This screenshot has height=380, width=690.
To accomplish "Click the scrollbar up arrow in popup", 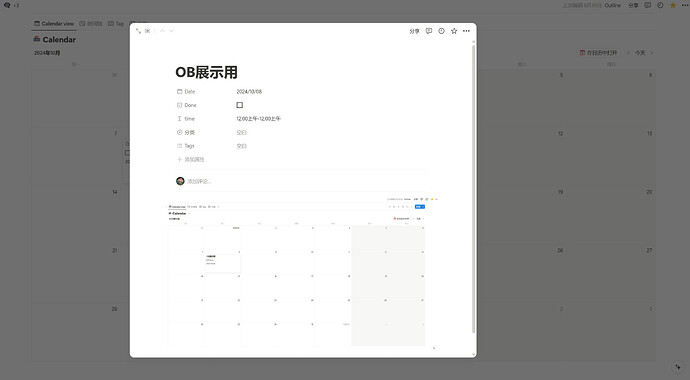I will [473, 41].
